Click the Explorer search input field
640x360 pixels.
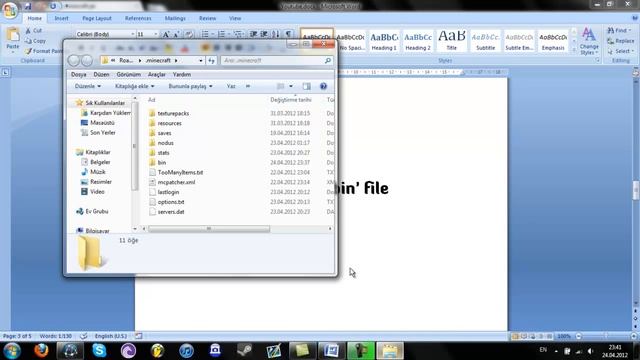click(x=273, y=60)
